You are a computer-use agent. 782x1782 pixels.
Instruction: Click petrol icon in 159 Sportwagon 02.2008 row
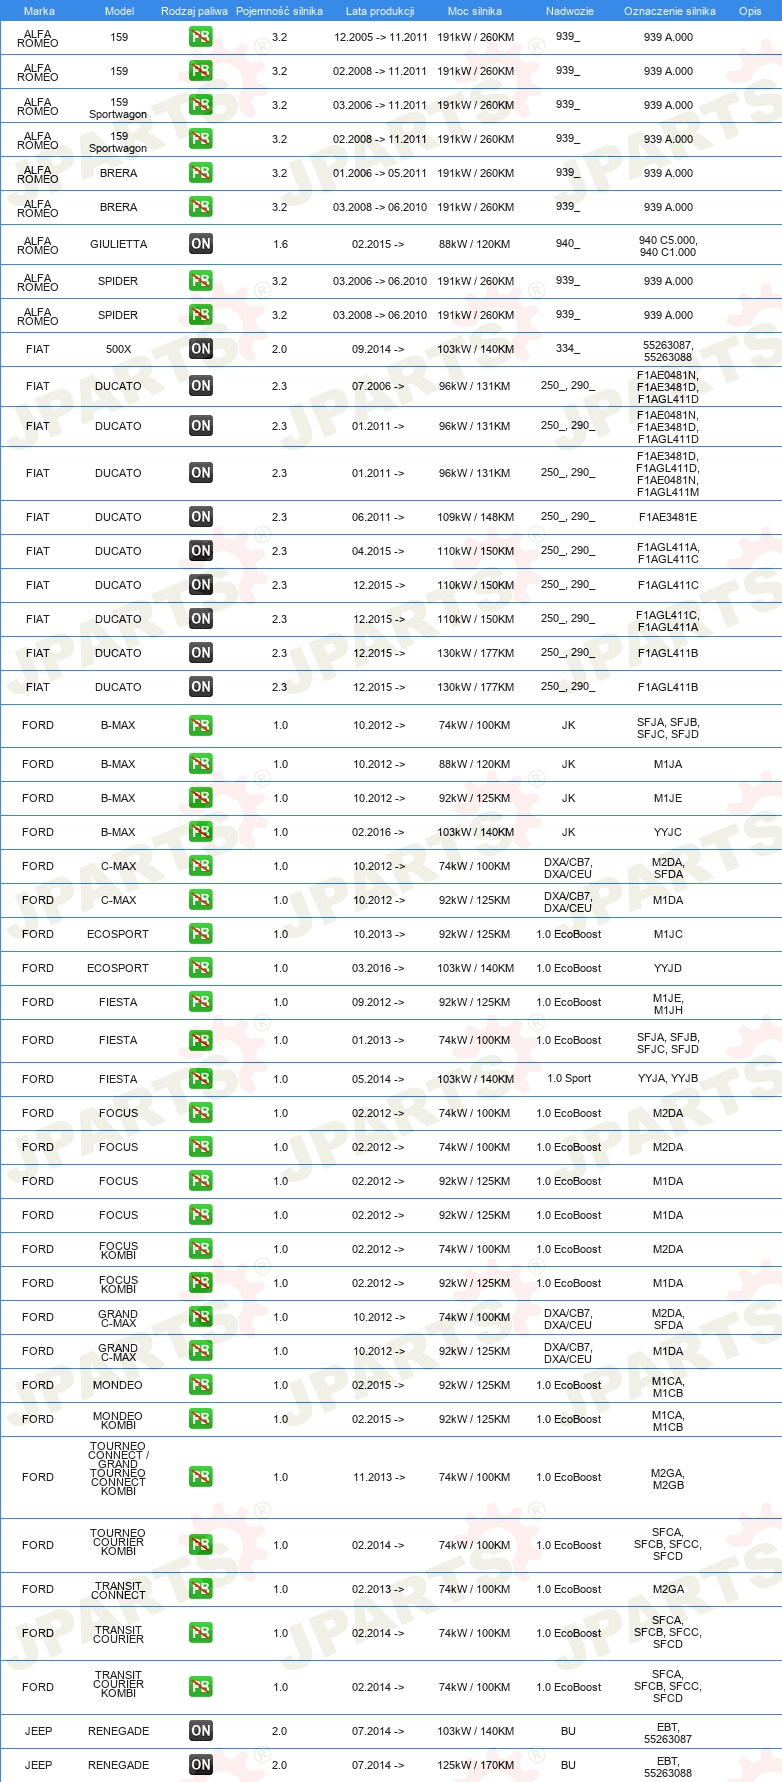tap(201, 139)
